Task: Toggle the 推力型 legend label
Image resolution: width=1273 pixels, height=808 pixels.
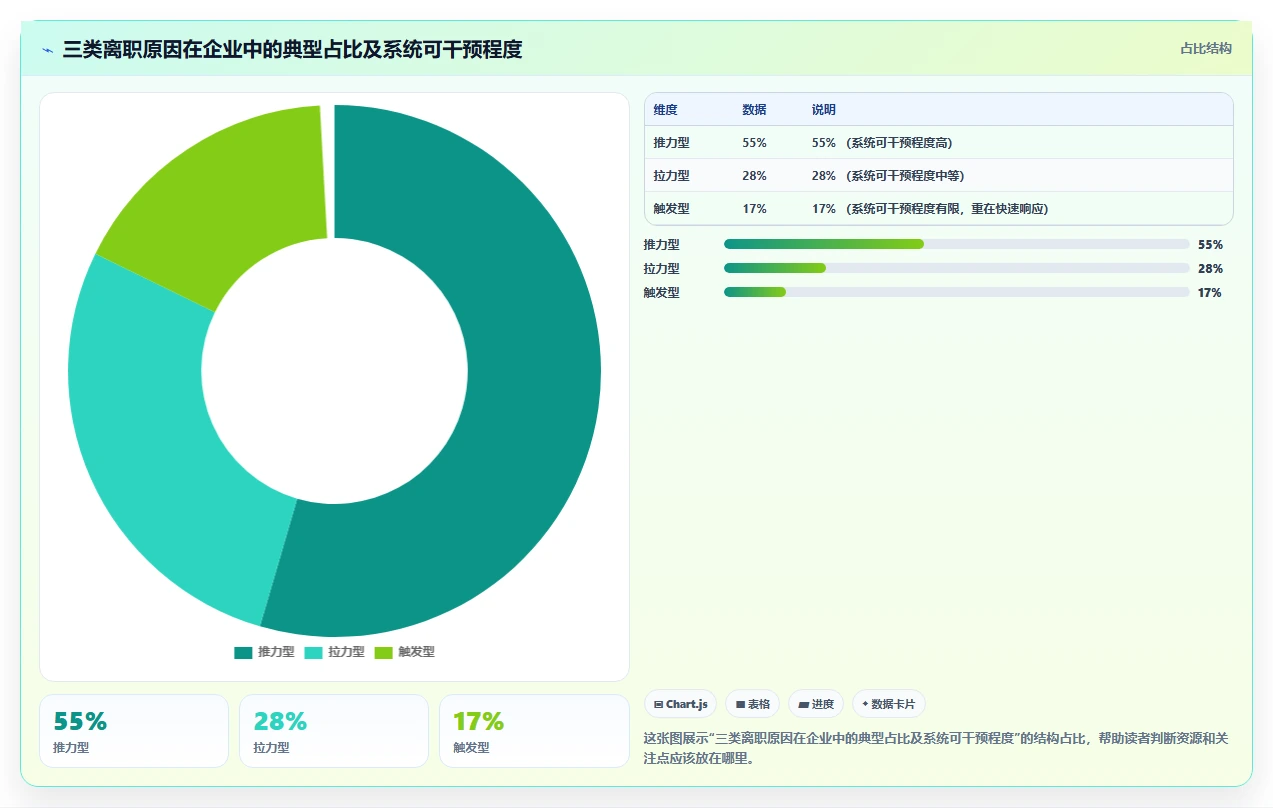Action: pyautogui.click(x=276, y=652)
